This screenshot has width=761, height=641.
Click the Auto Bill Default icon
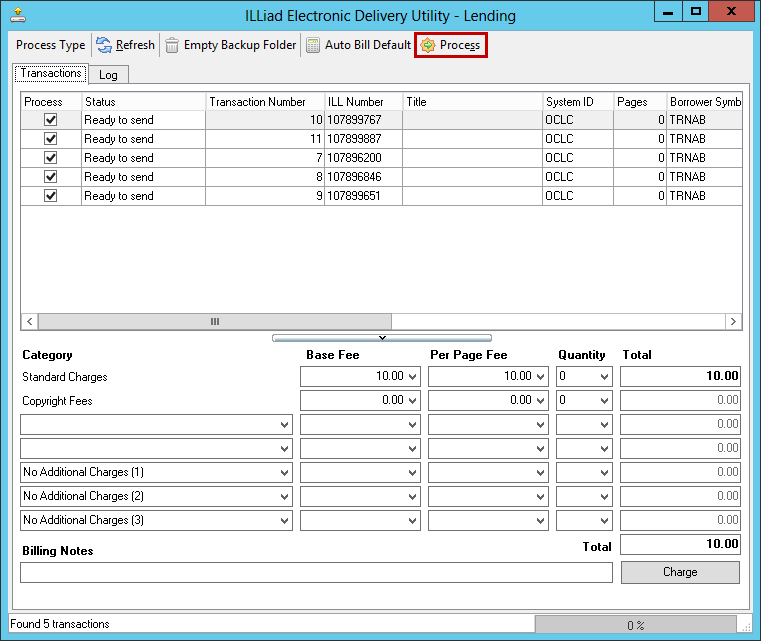pos(313,45)
